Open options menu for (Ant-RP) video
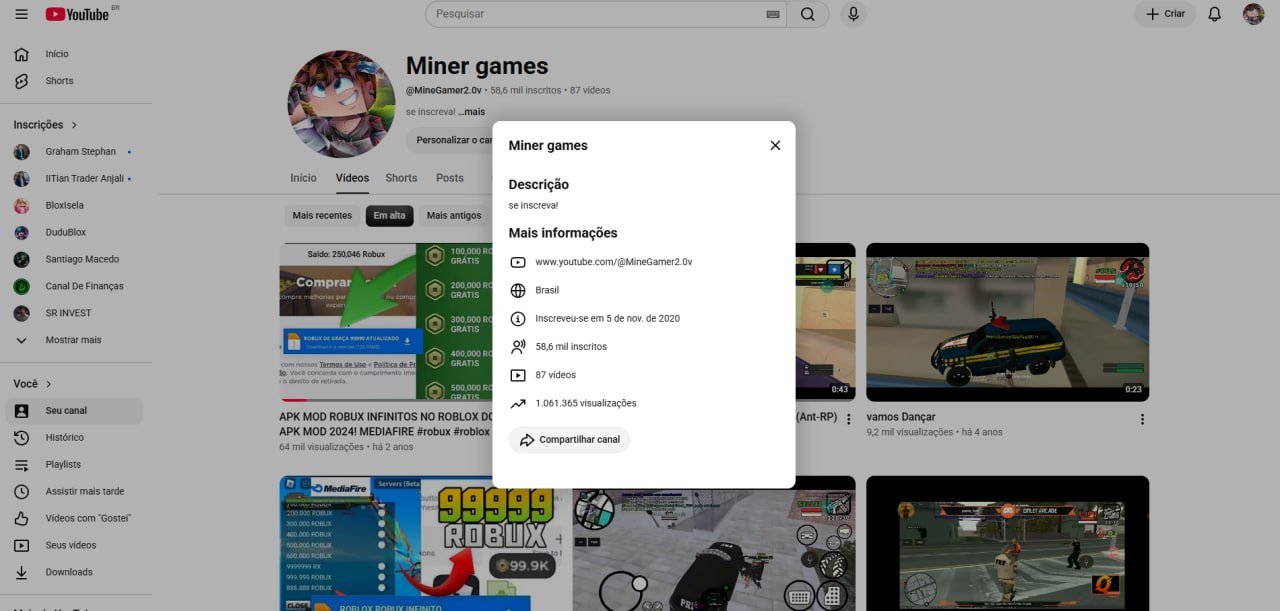The width and height of the screenshot is (1280, 611). point(849,419)
